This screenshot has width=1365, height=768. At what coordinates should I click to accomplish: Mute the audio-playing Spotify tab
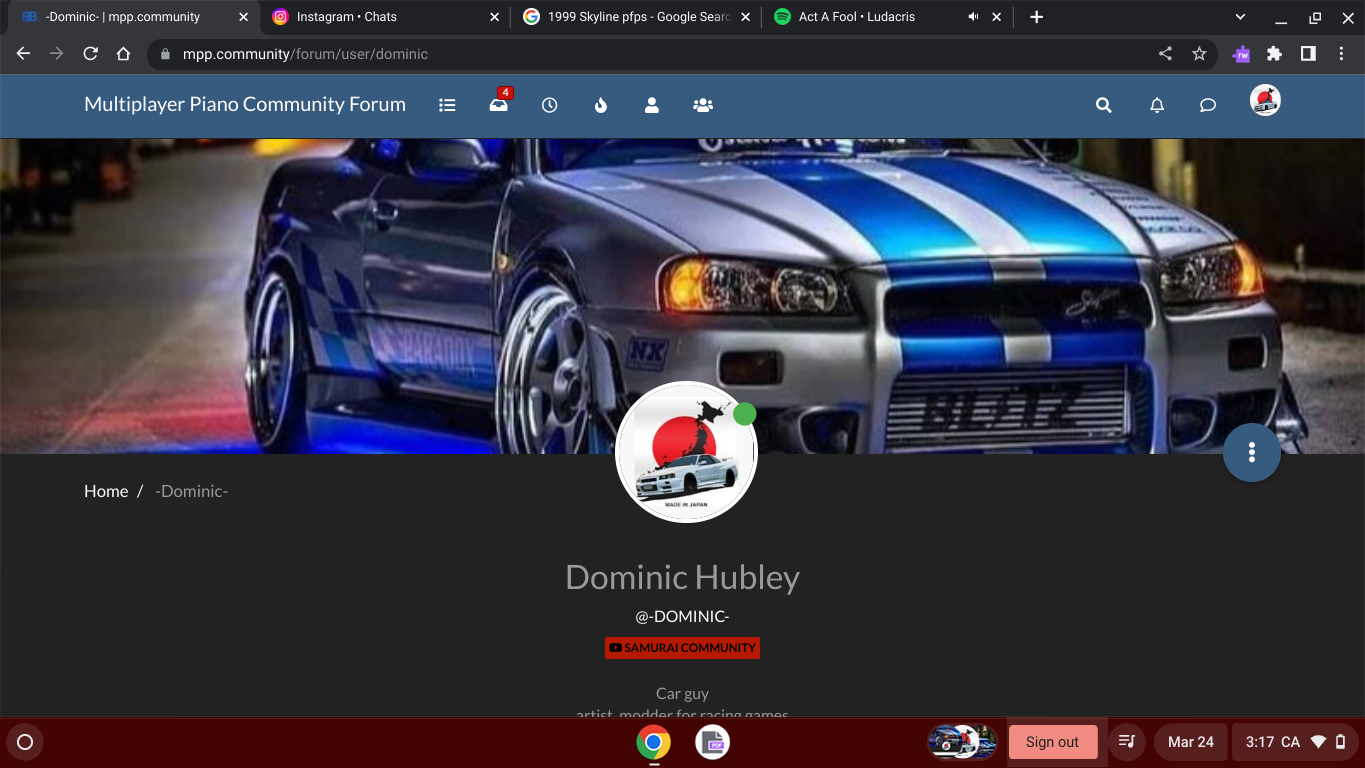[973, 17]
